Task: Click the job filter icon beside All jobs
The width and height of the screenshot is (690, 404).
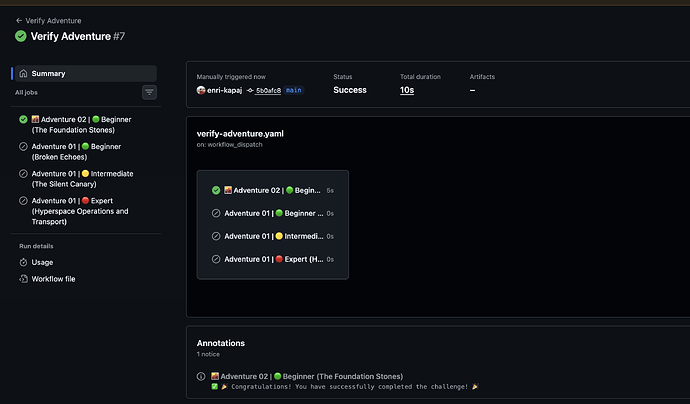Action: click(149, 92)
